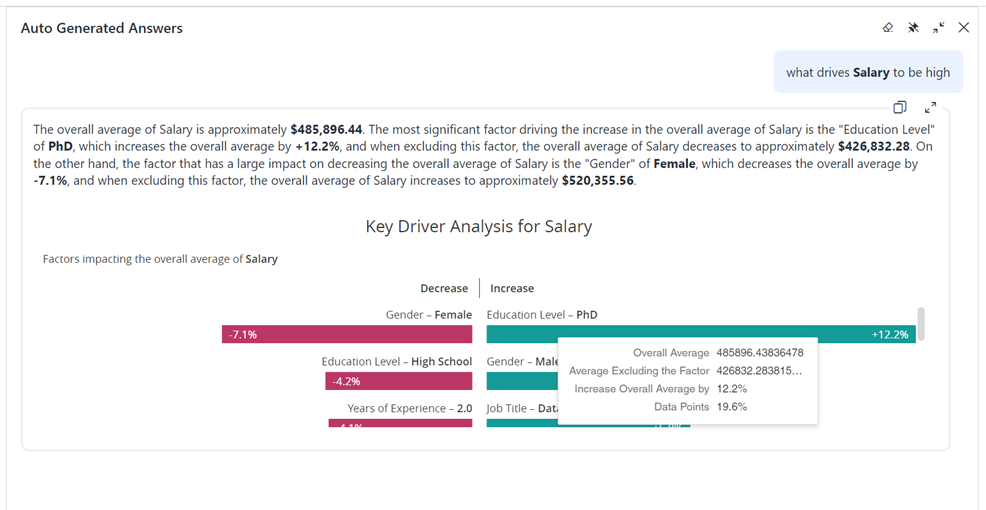Click the Key Driver Analysis for Salary title
Viewport: 986px width, 510px height.
[478, 227]
